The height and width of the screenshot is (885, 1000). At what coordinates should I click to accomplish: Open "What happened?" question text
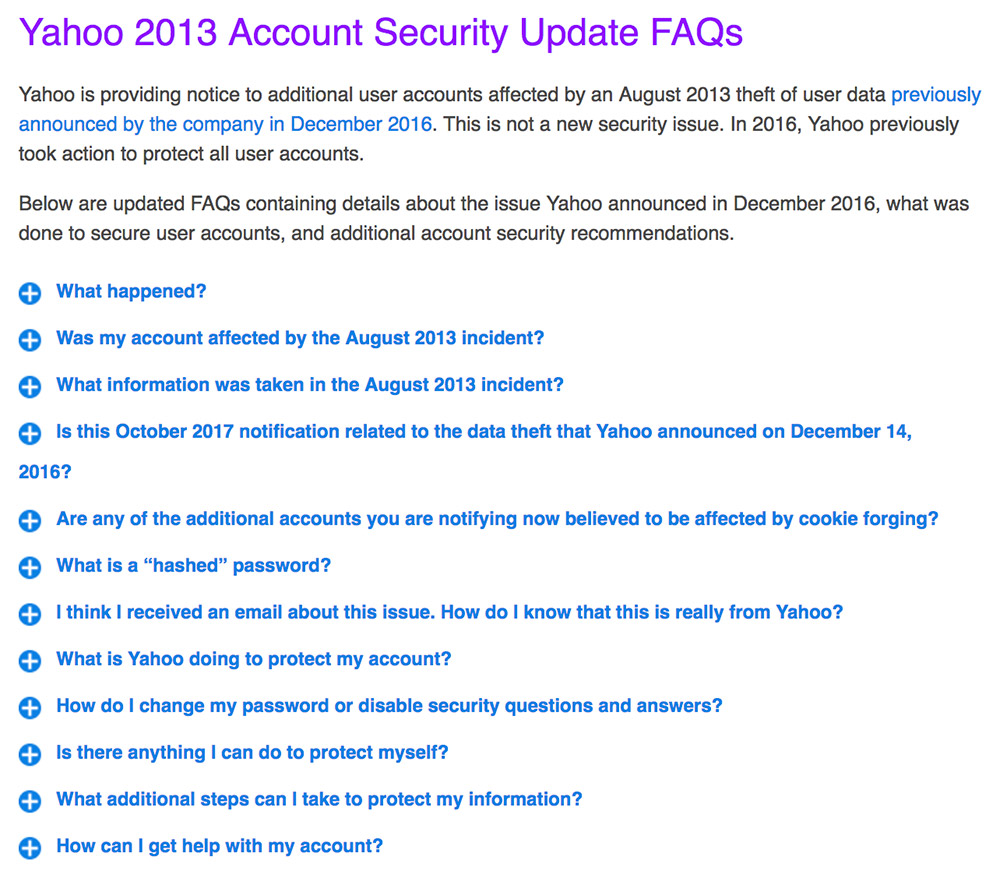pyautogui.click(x=131, y=291)
